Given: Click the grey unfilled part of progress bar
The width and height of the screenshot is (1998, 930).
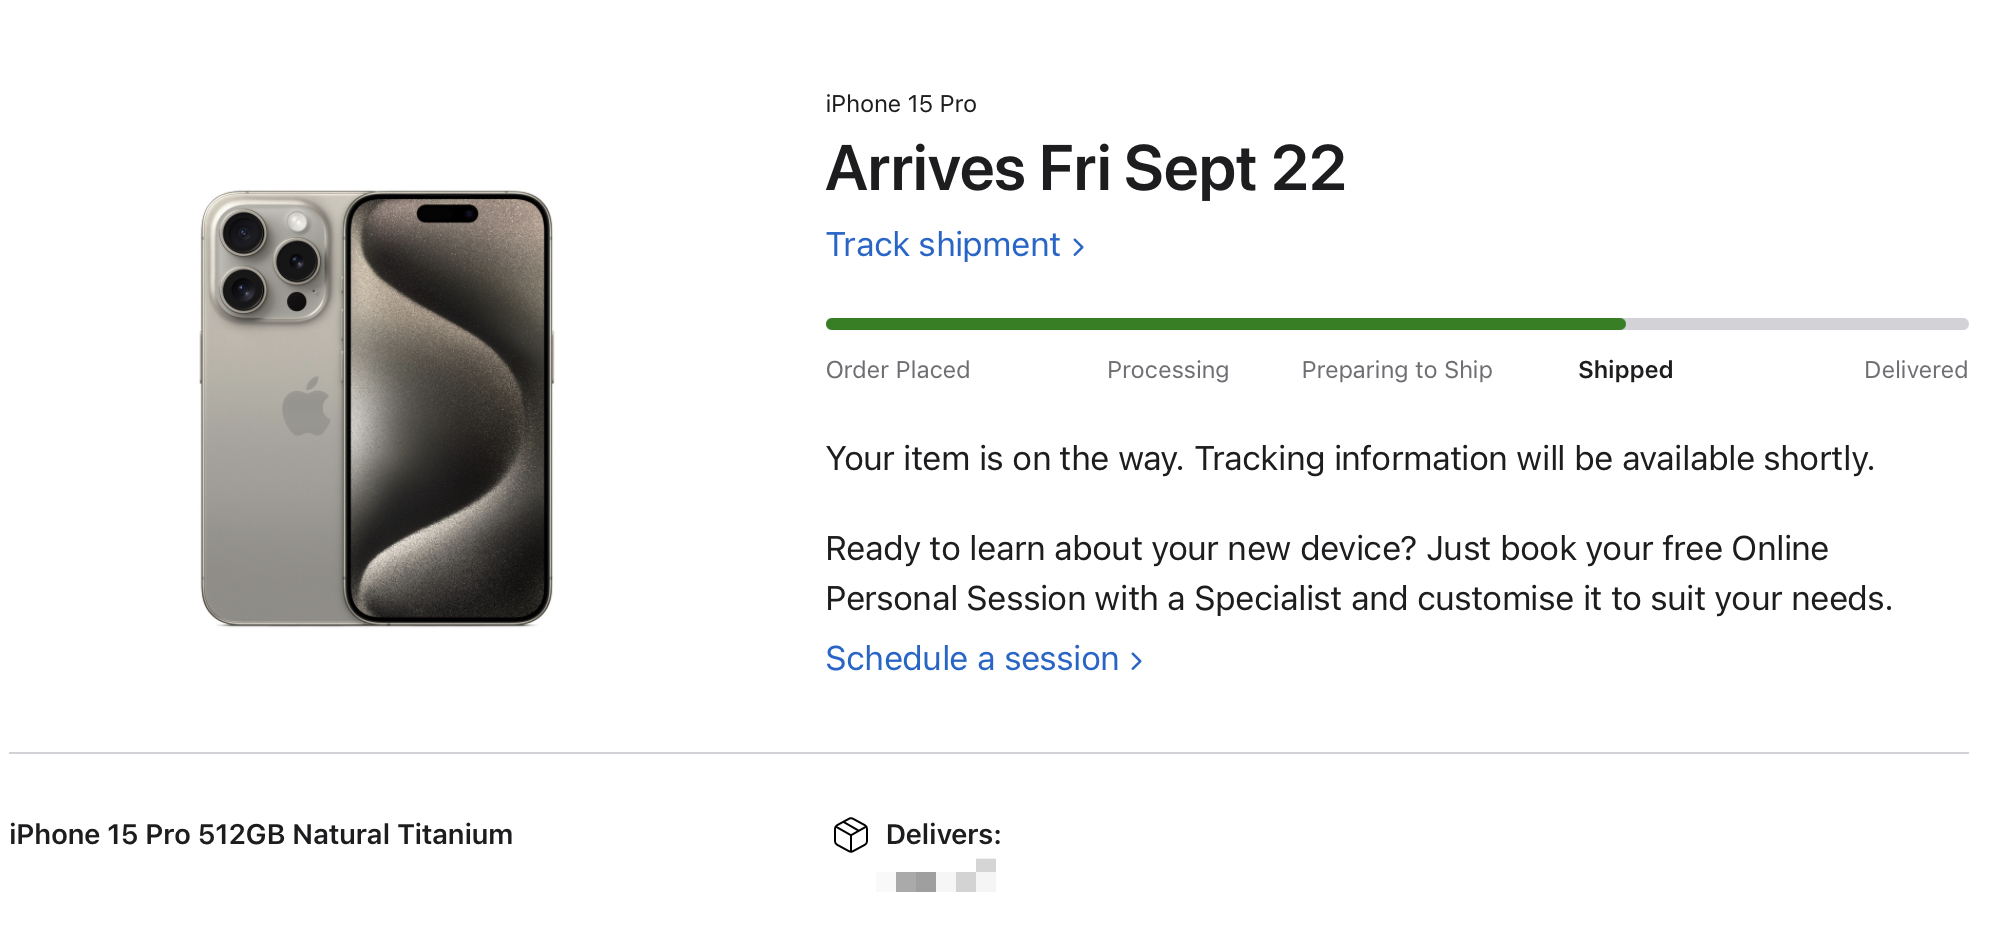Looking at the screenshot, I should (x=1797, y=324).
